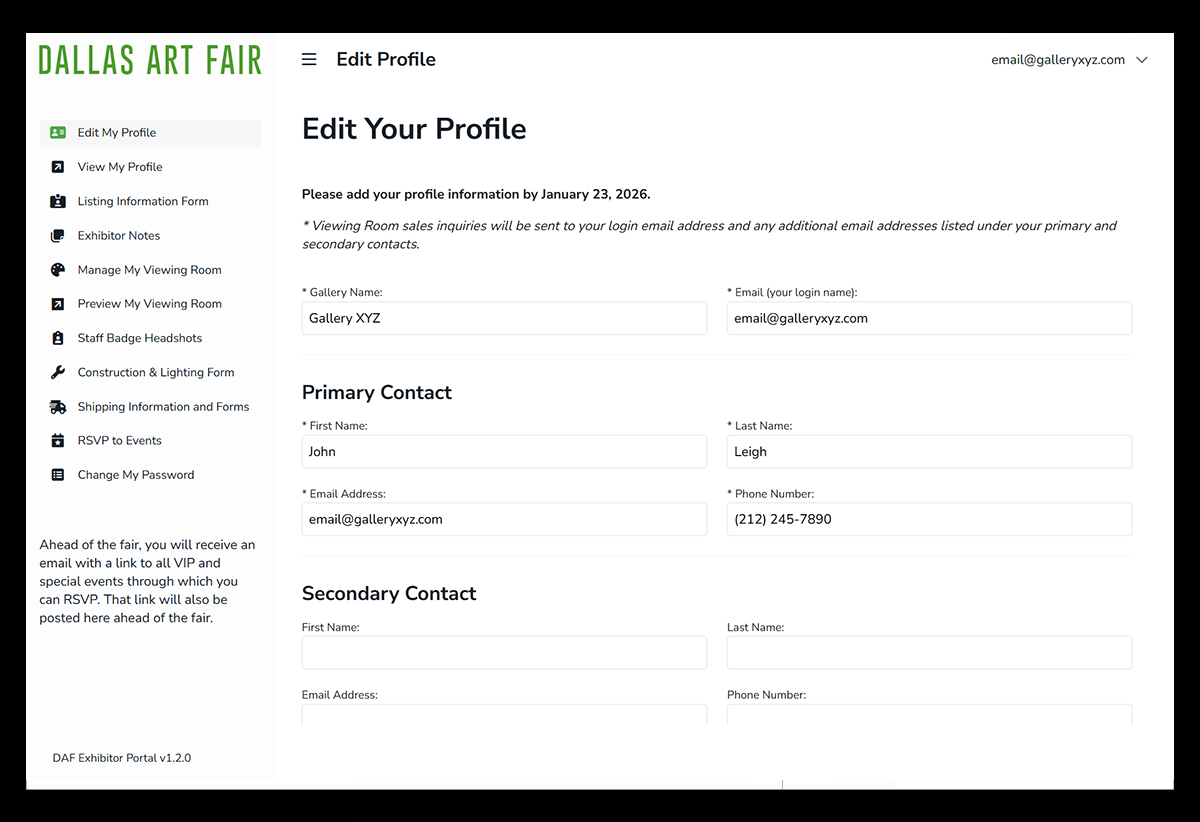Click the RSVP to Events calendar icon
1200x822 pixels.
tap(59, 440)
